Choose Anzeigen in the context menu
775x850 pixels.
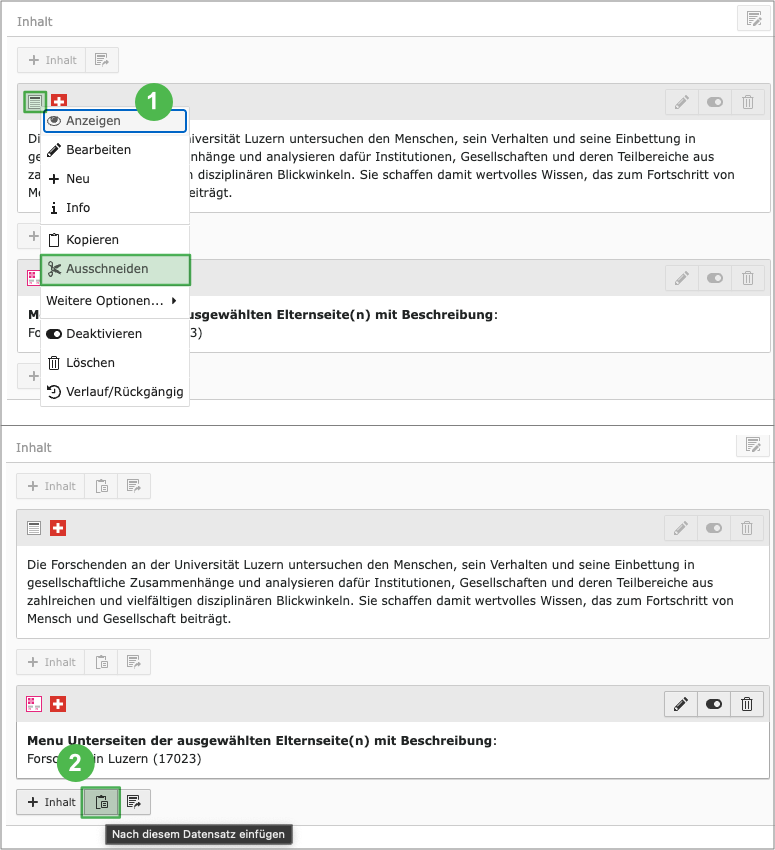pos(115,121)
